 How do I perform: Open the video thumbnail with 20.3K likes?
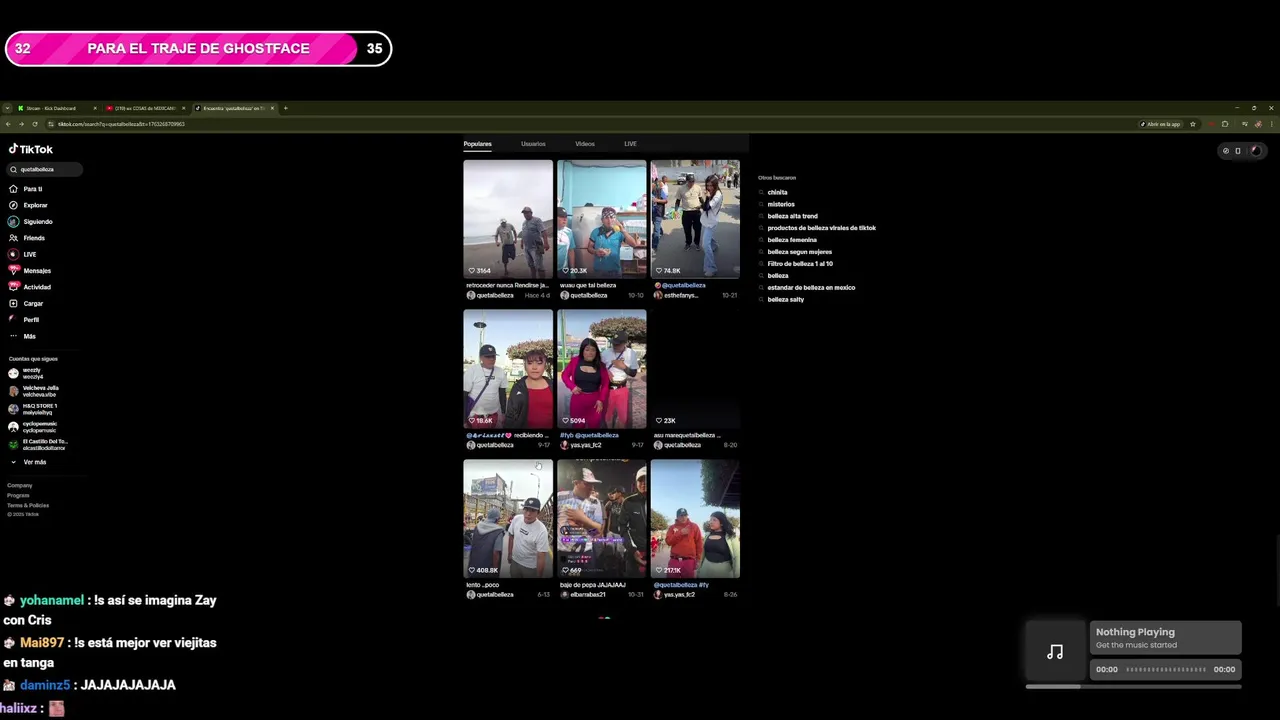(601, 219)
